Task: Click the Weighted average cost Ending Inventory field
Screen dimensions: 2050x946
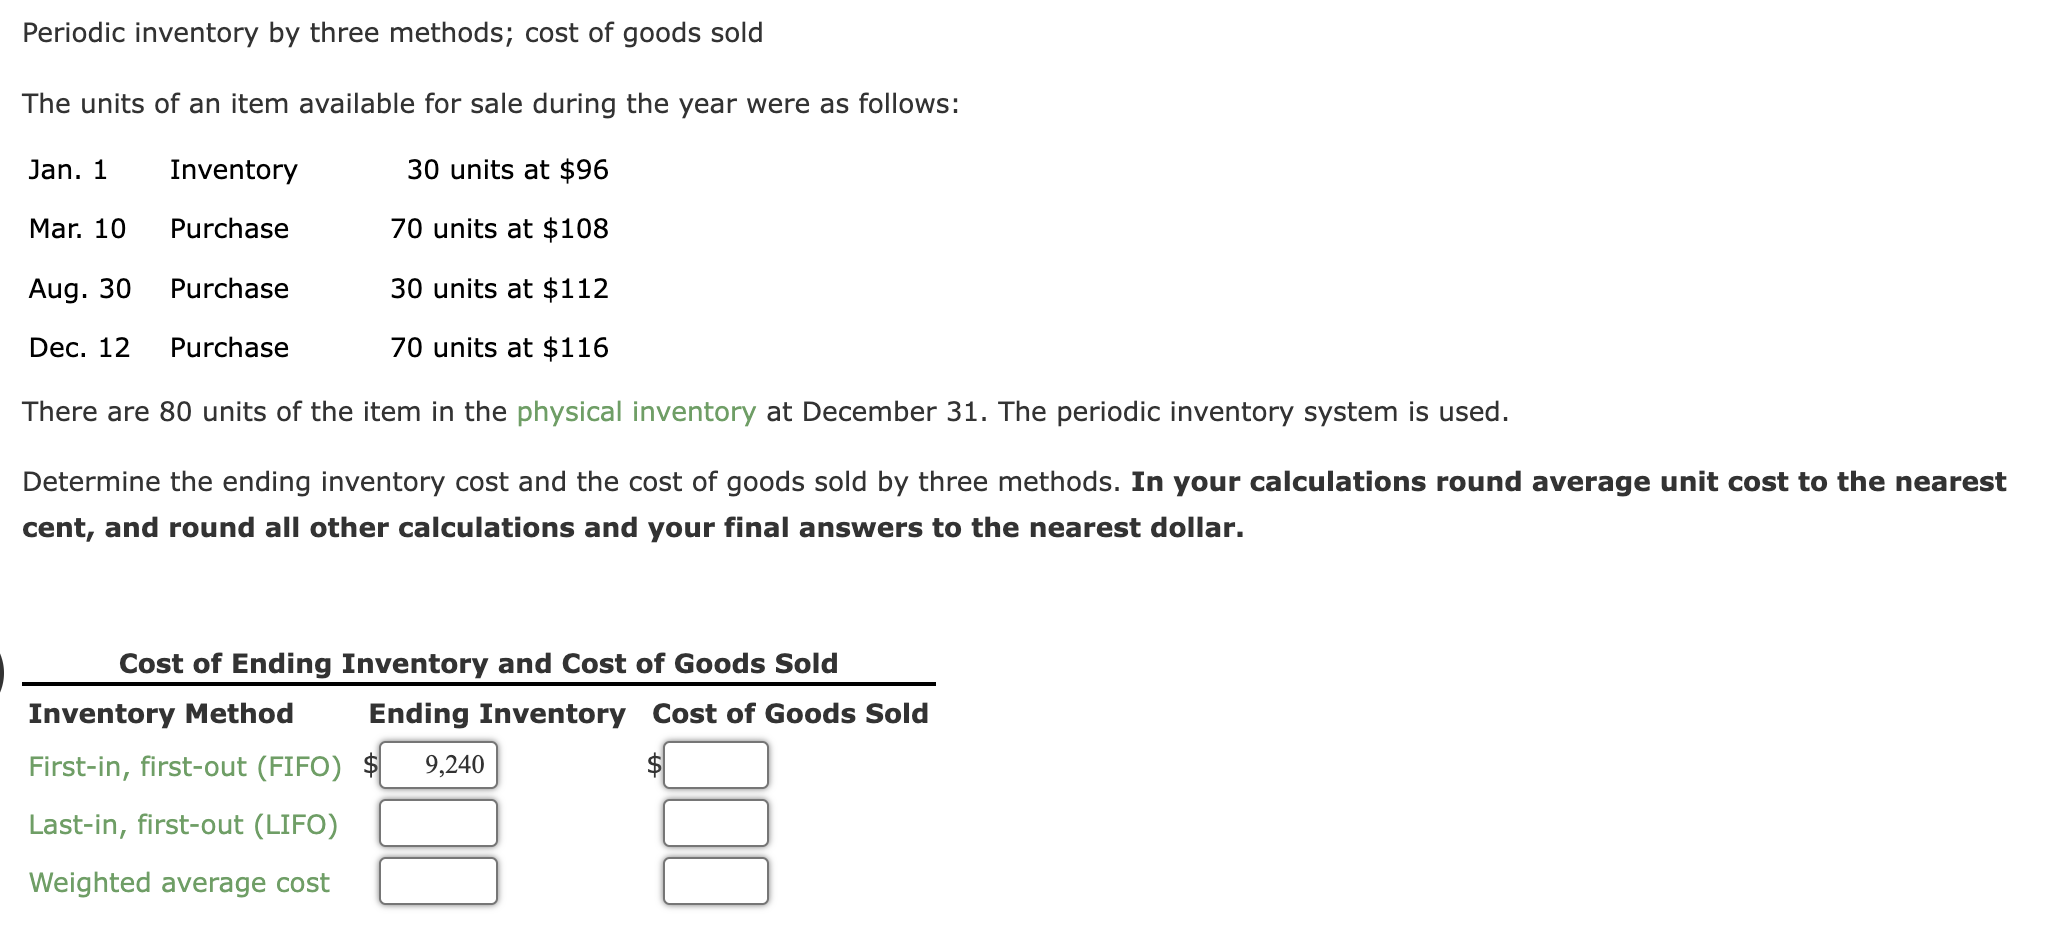Action: [x=438, y=881]
